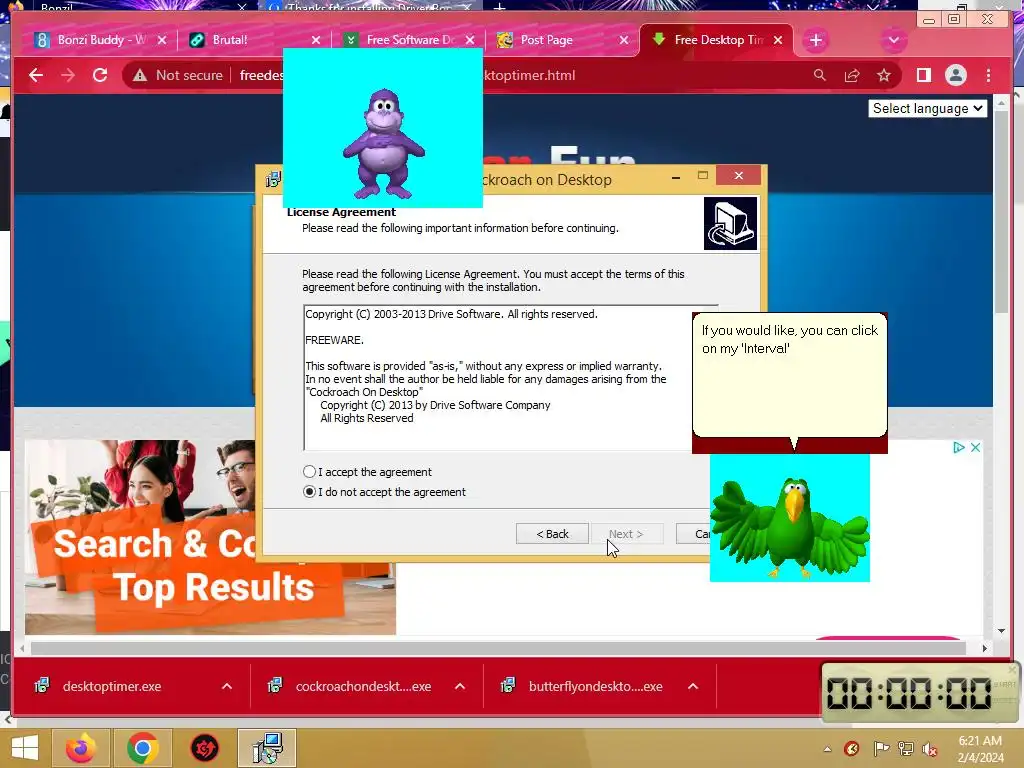
Task: Expand options for desktoptimer.exe download
Action: pos(227,686)
